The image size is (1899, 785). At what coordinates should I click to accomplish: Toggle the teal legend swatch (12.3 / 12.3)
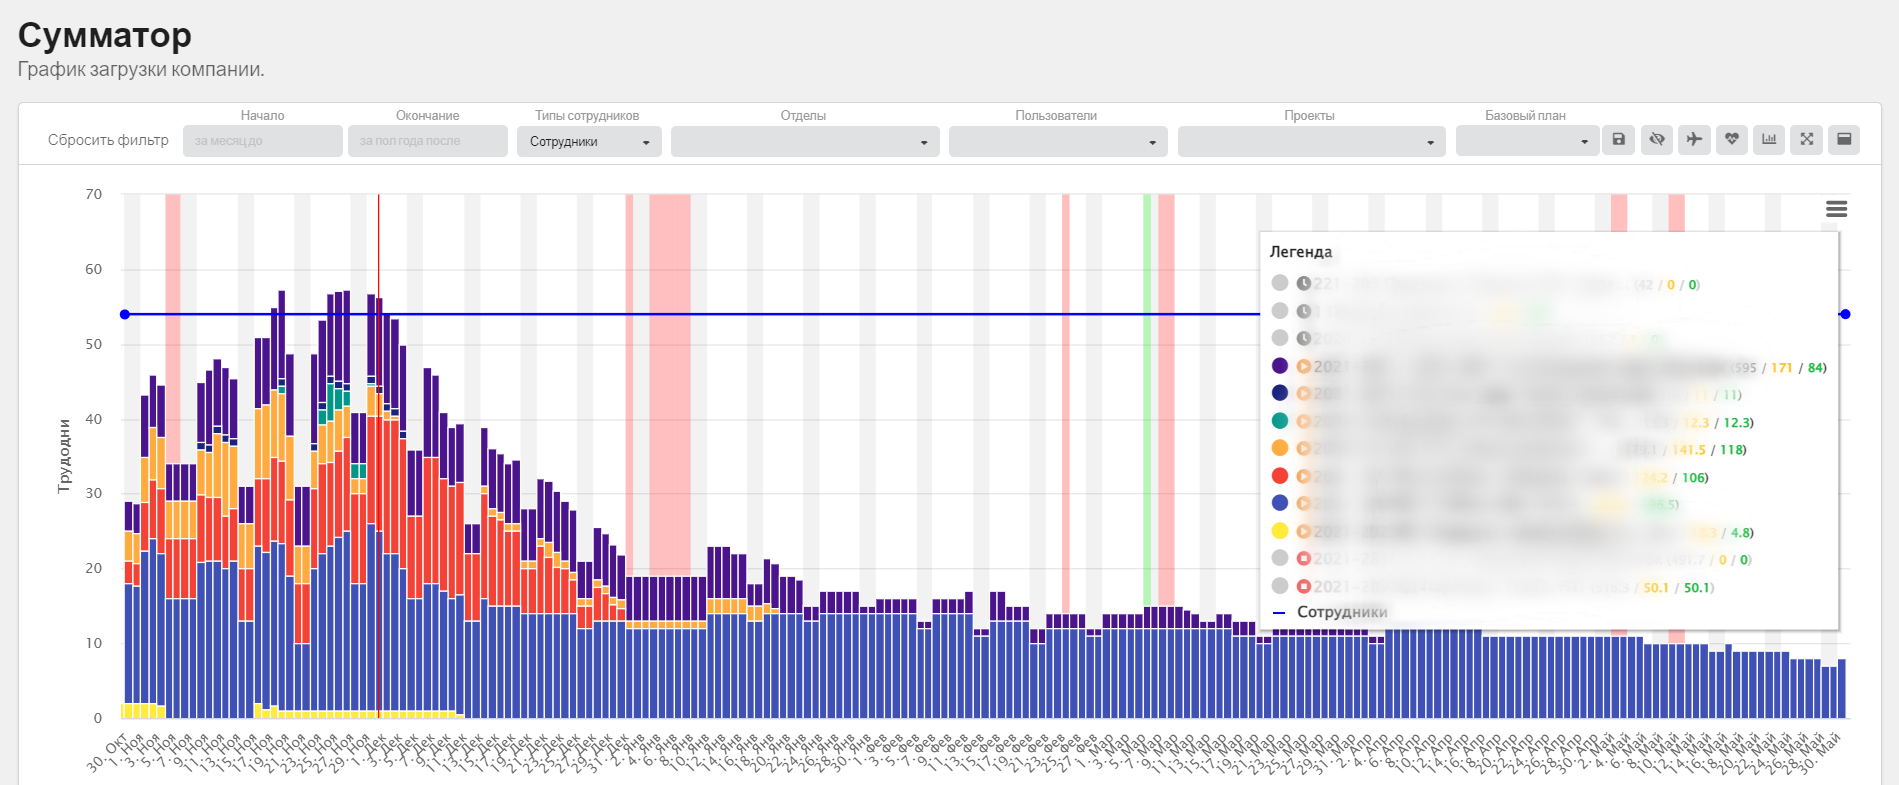click(x=1280, y=421)
